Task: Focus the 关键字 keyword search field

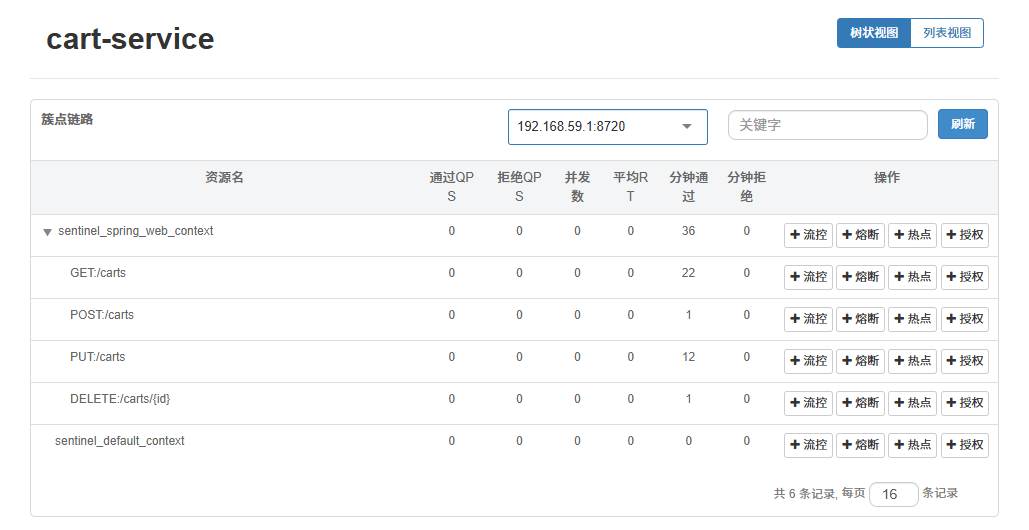Action: tap(827, 125)
